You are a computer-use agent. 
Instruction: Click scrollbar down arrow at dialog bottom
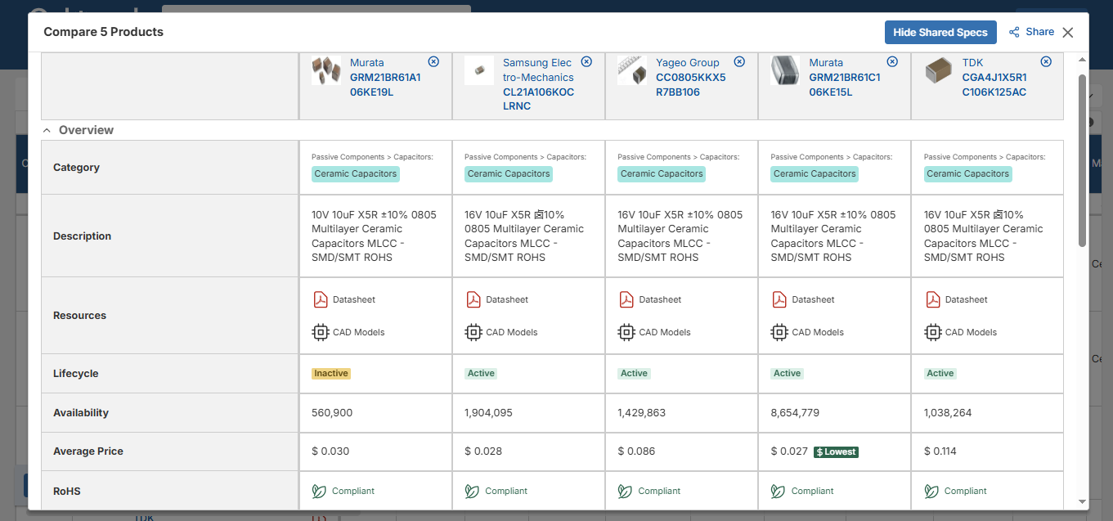[x=1082, y=502]
